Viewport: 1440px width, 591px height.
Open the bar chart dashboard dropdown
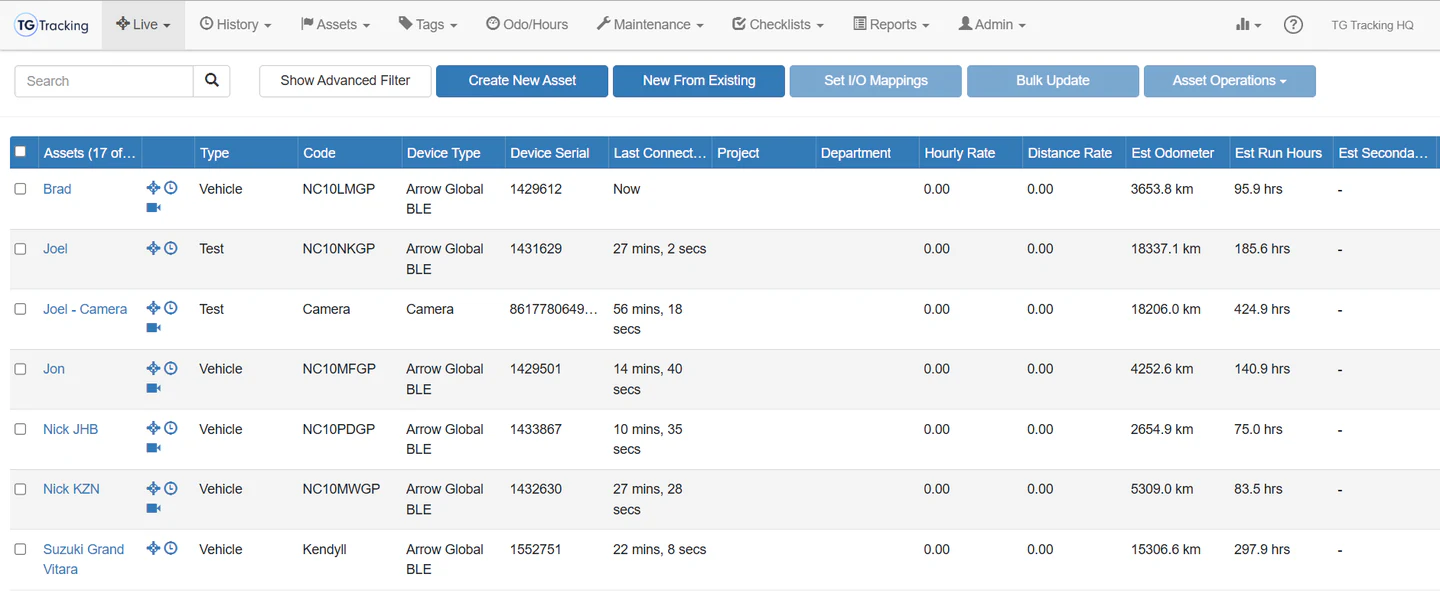tap(1248, 25)
